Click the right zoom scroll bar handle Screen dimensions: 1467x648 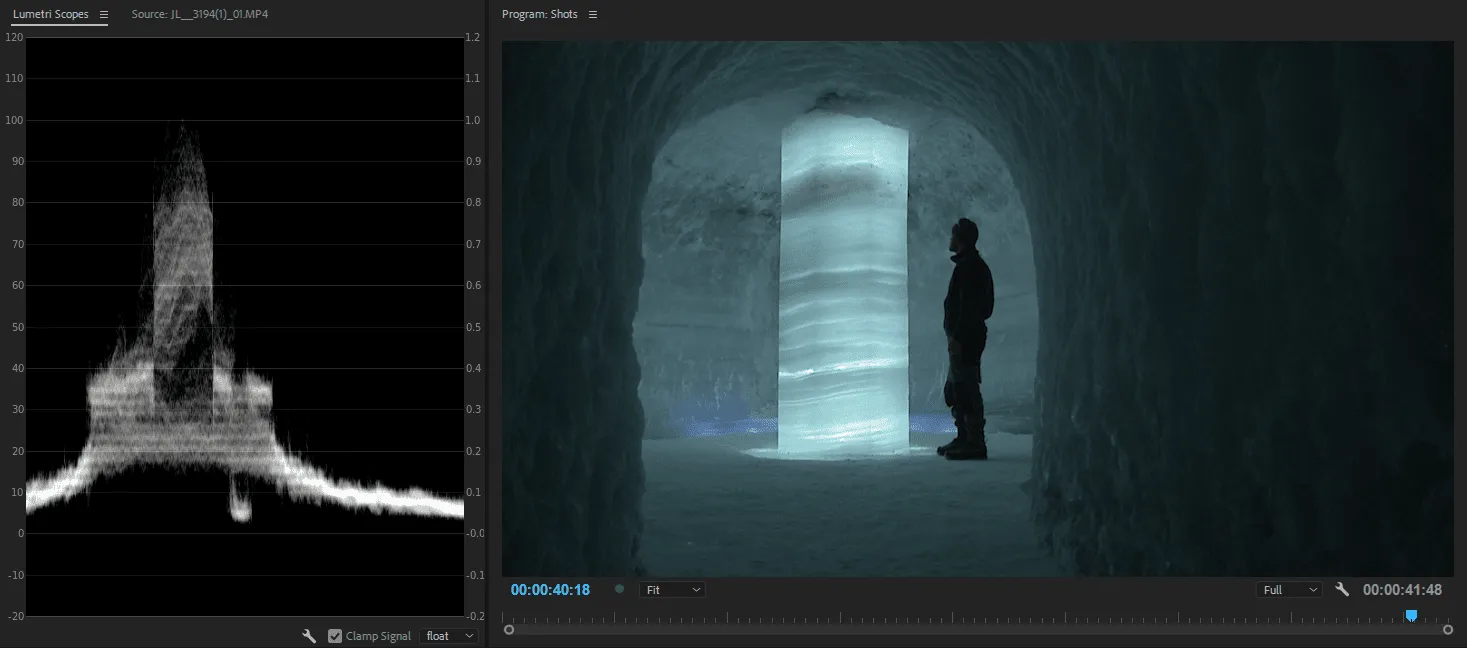[x=1448, y=630]
